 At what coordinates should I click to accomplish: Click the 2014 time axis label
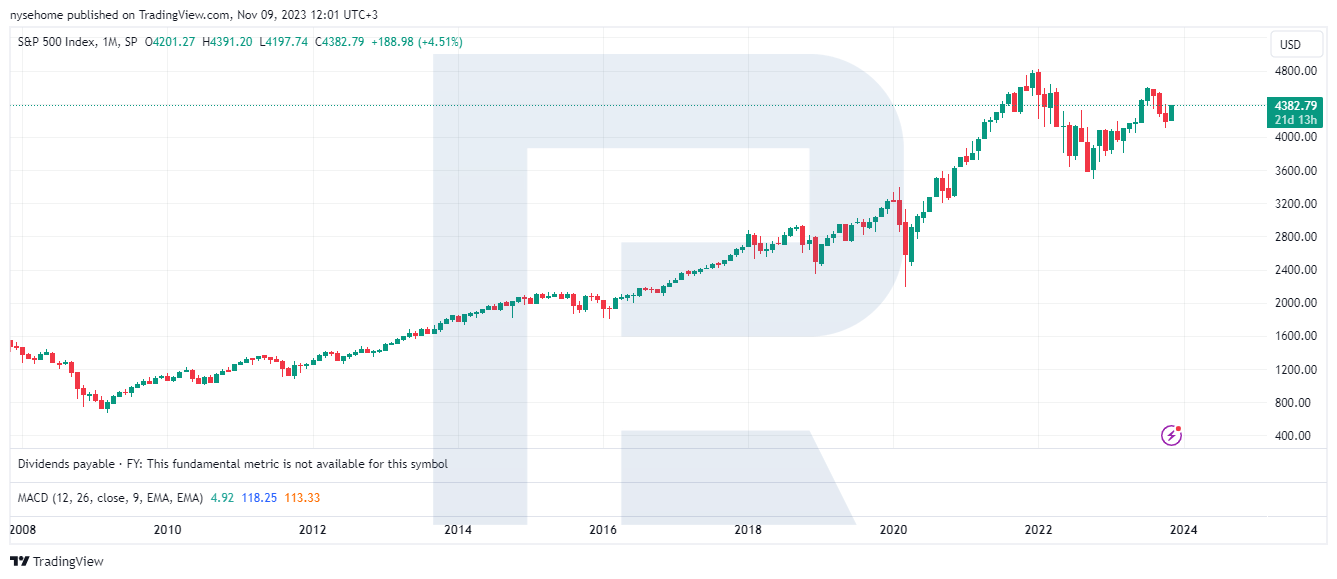click(458, 530)
